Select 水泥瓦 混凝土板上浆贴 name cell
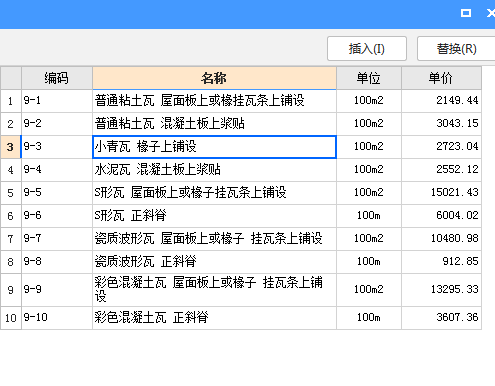The height and width of the screenshot is (386, 495). pos(214,170)
